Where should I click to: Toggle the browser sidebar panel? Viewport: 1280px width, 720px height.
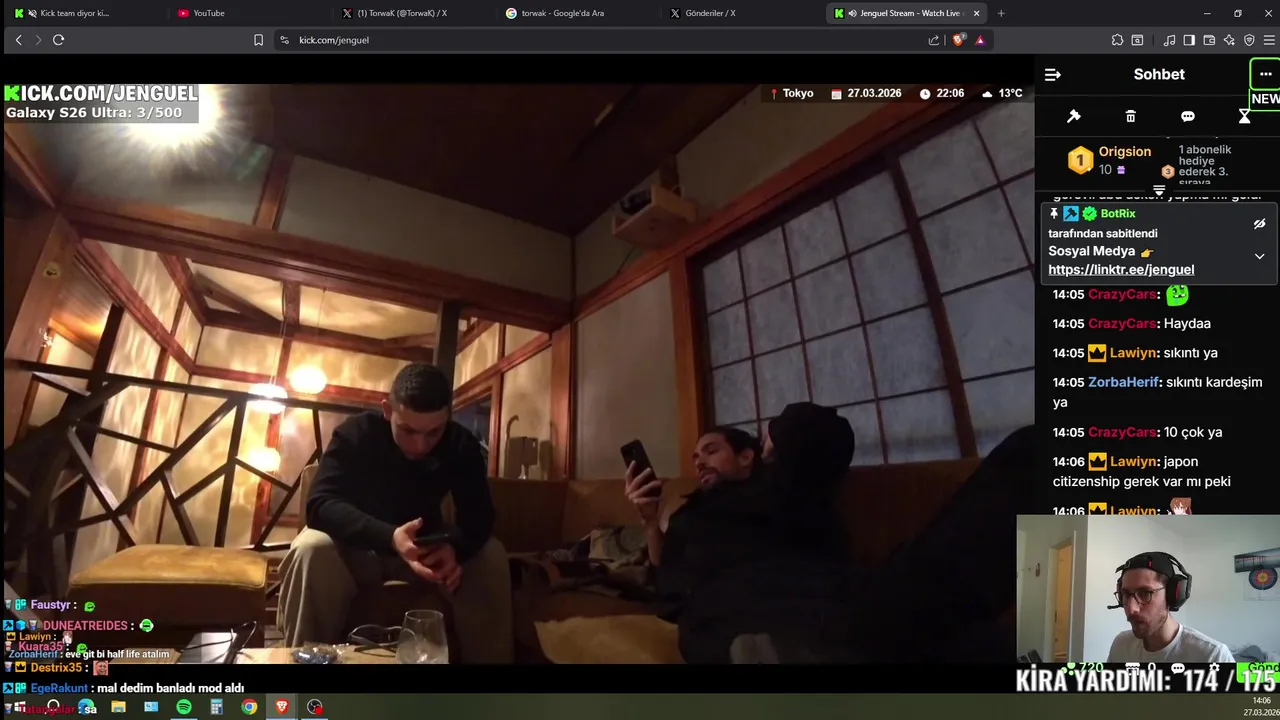[x=1189, y=40]
